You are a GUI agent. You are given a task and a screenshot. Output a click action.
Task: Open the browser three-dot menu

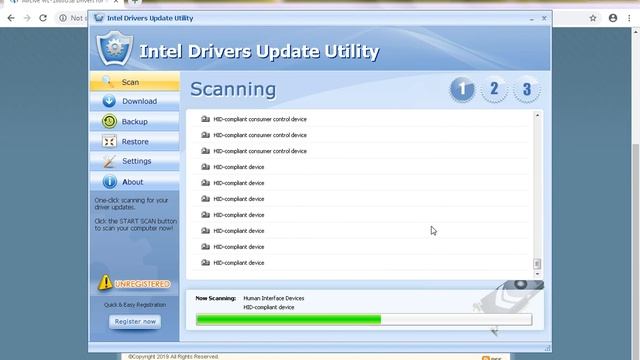(x=629, y=18)
